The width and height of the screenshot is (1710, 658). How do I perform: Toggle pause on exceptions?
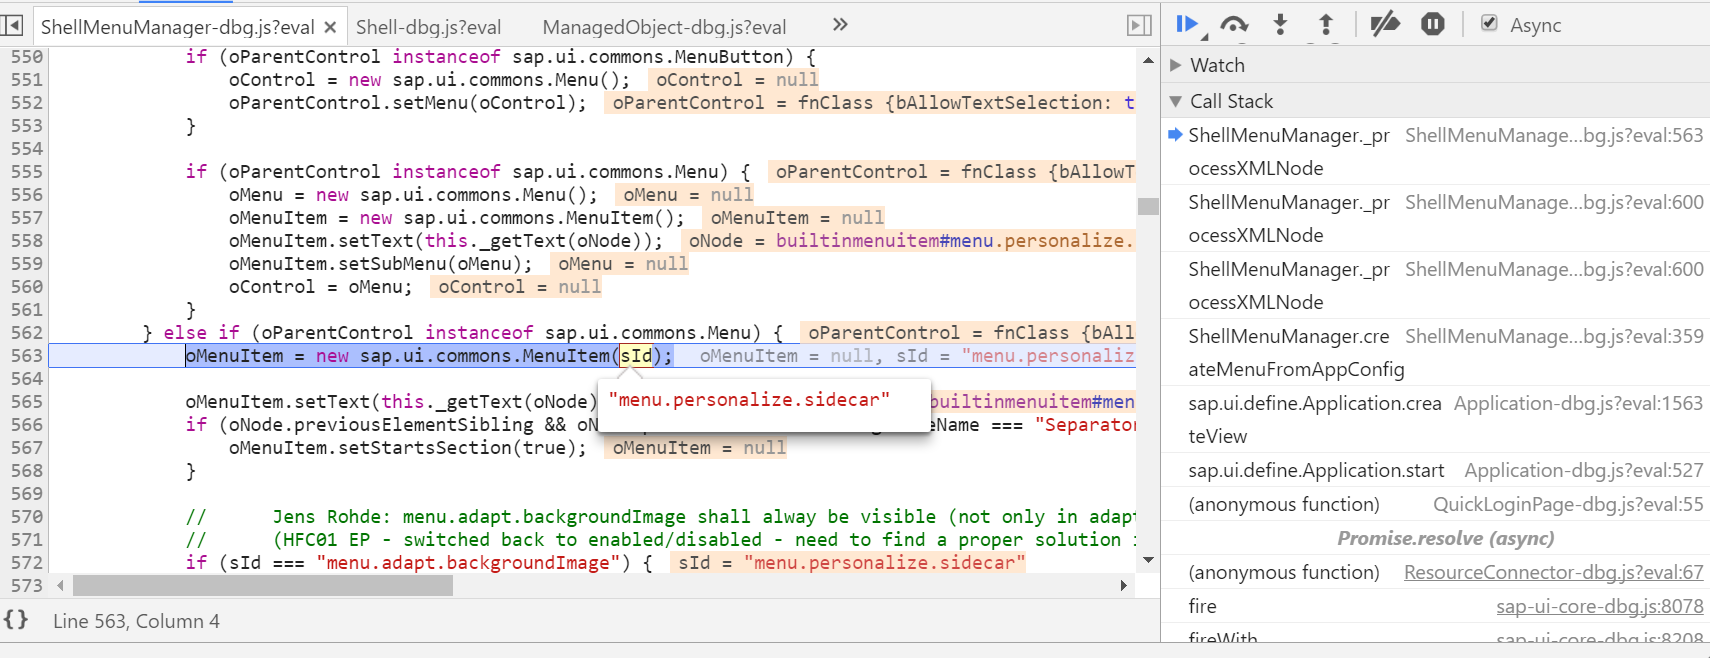point(1432,24)
